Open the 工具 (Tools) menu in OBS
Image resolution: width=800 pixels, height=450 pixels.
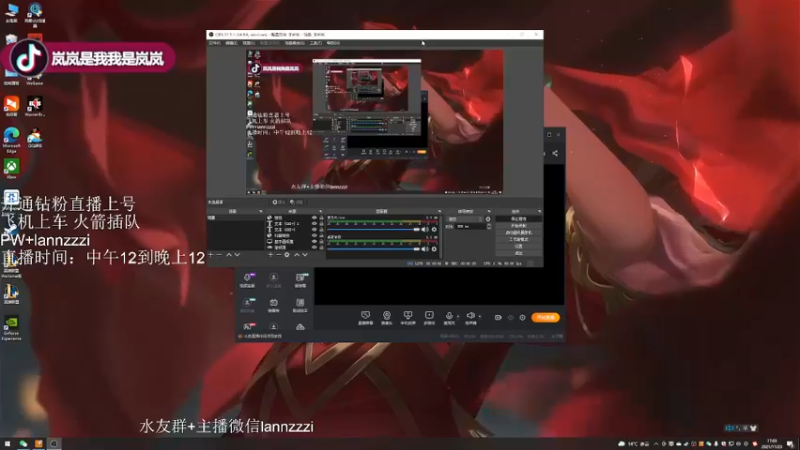coord(315,43)
